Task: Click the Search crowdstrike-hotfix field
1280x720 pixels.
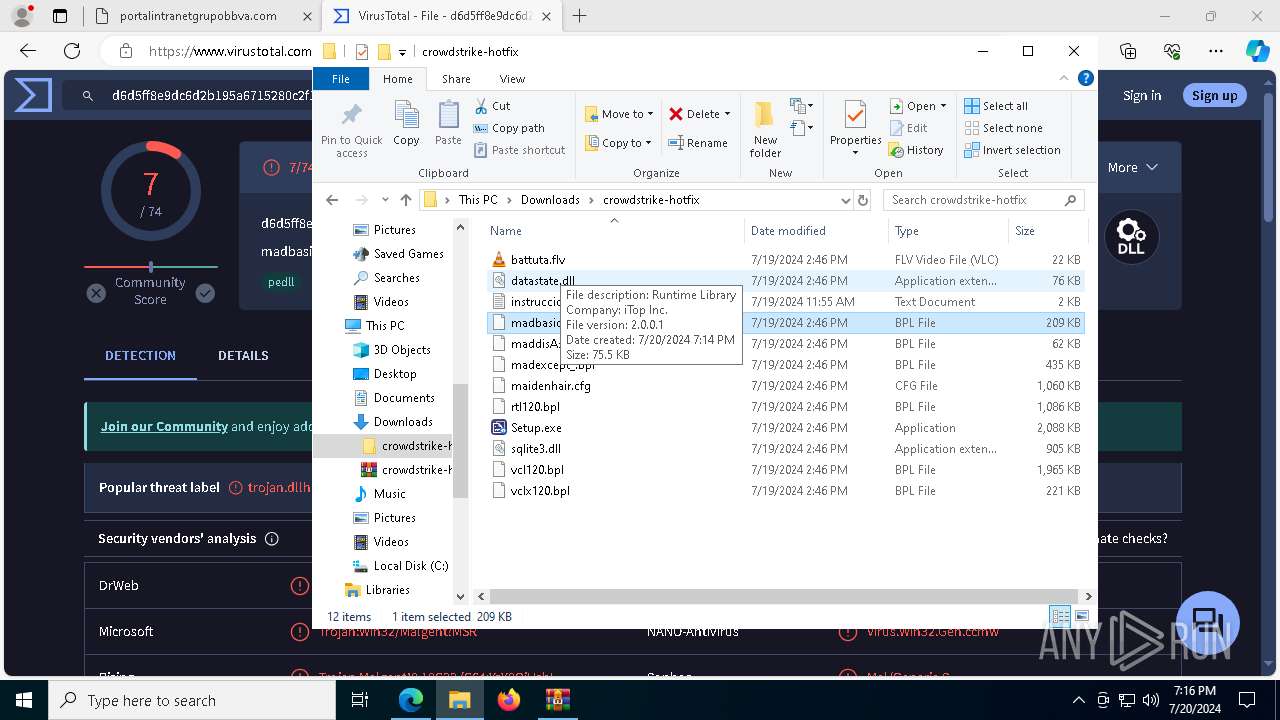Action: 983,200
